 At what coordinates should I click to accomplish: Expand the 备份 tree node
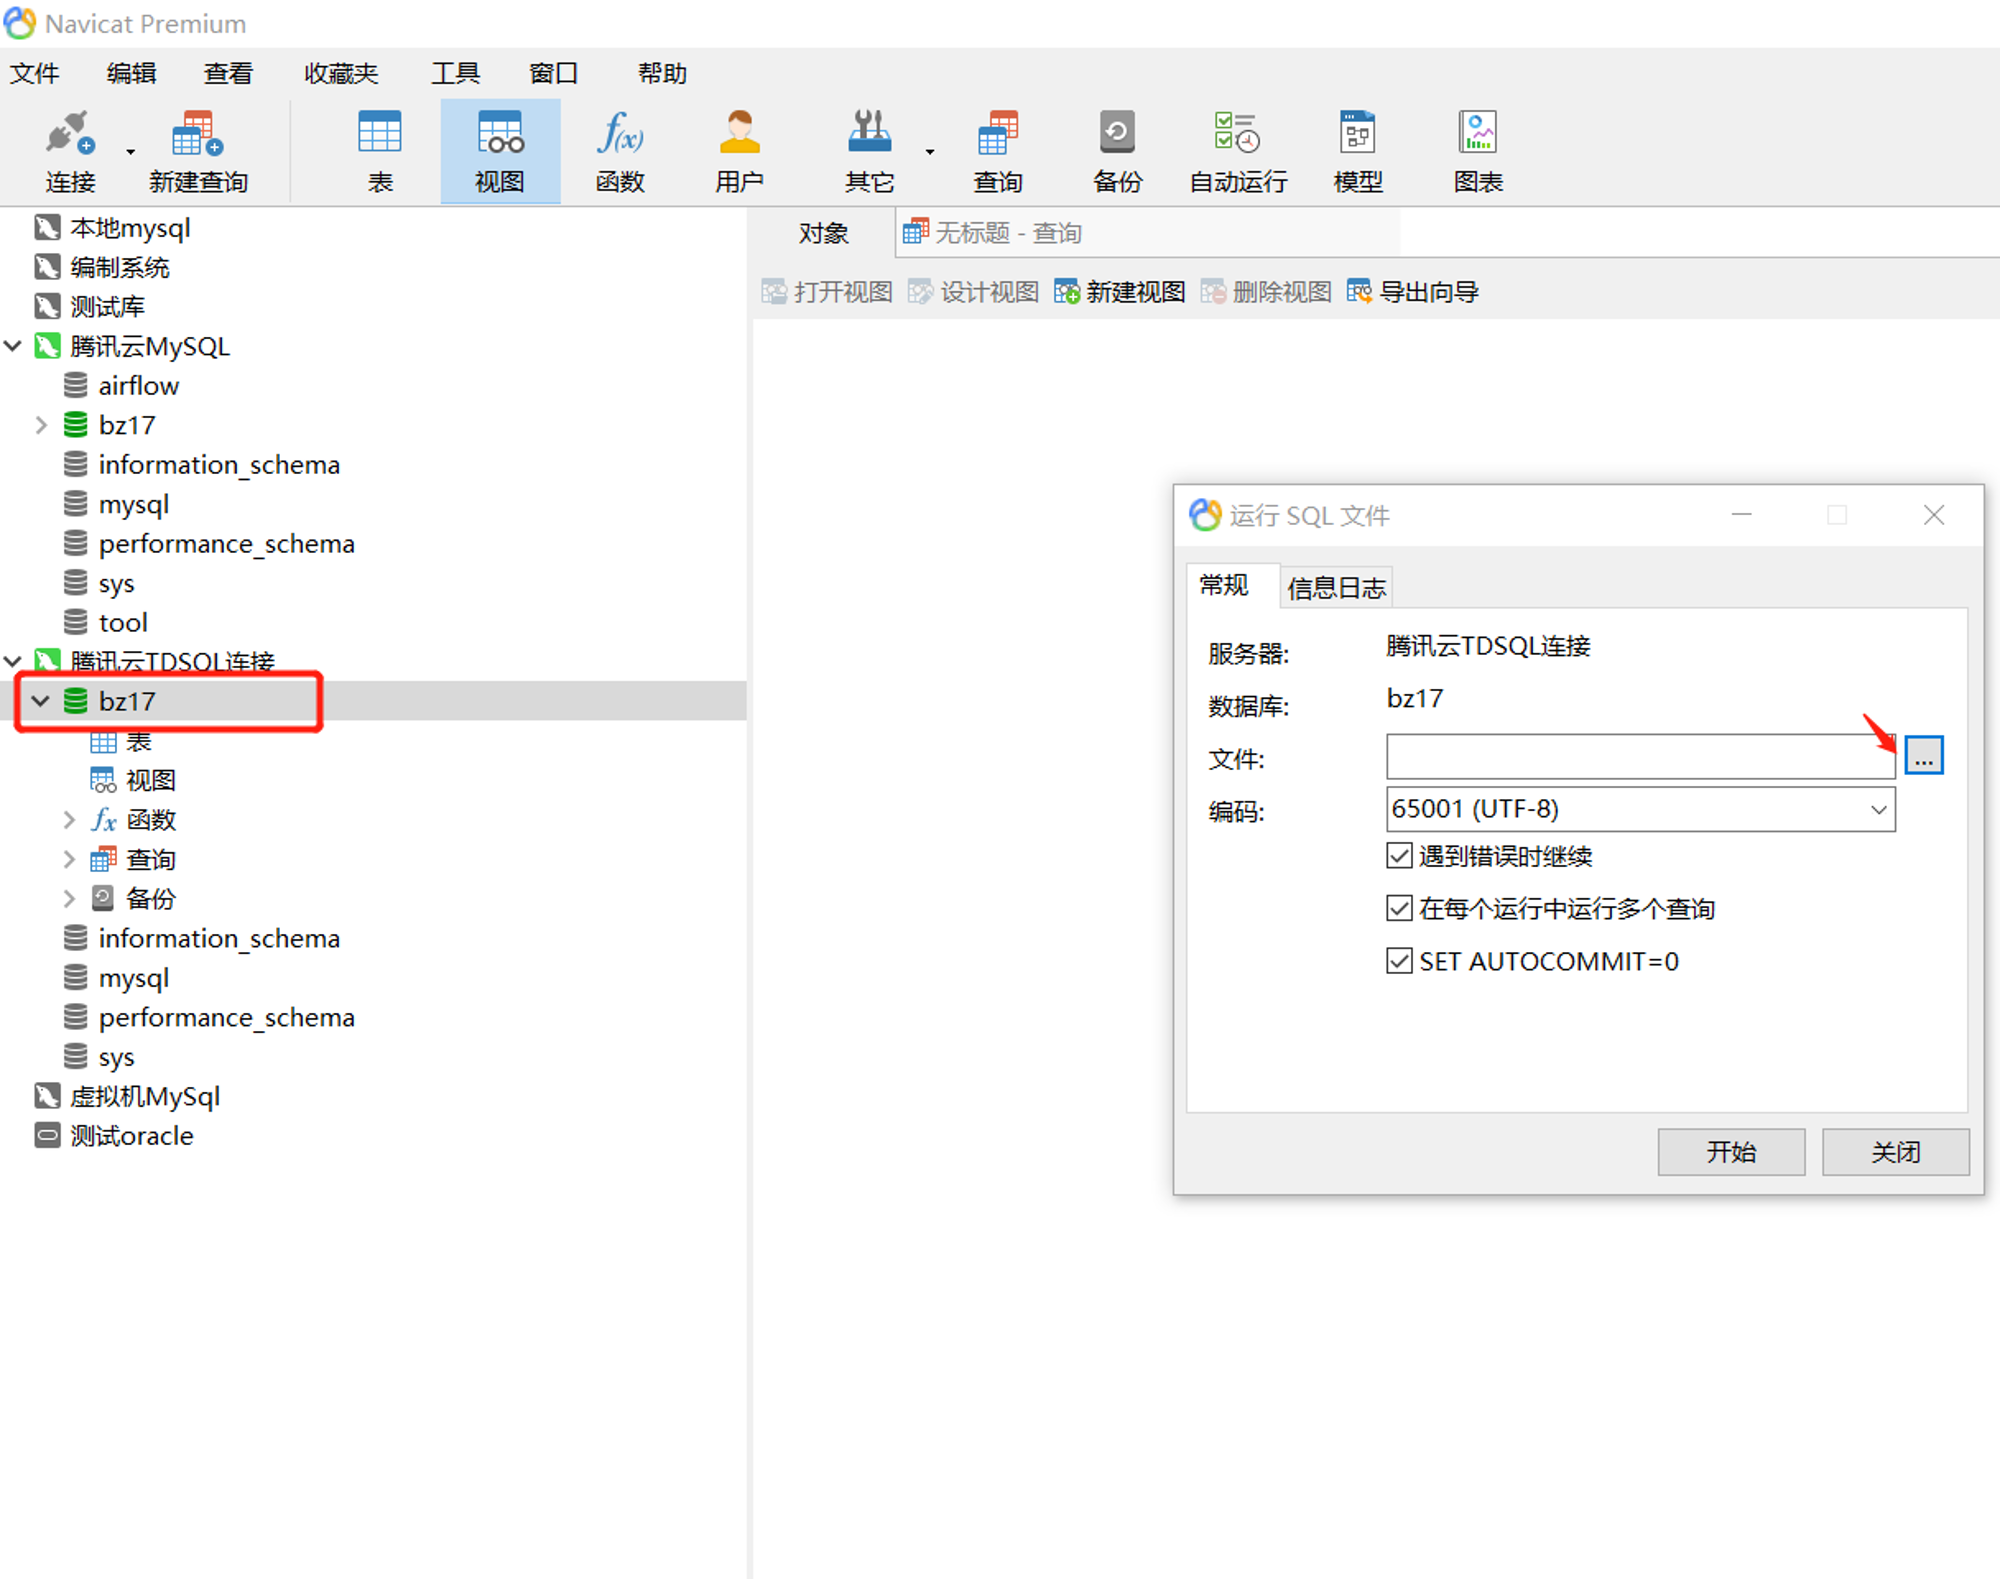(69, 898)
